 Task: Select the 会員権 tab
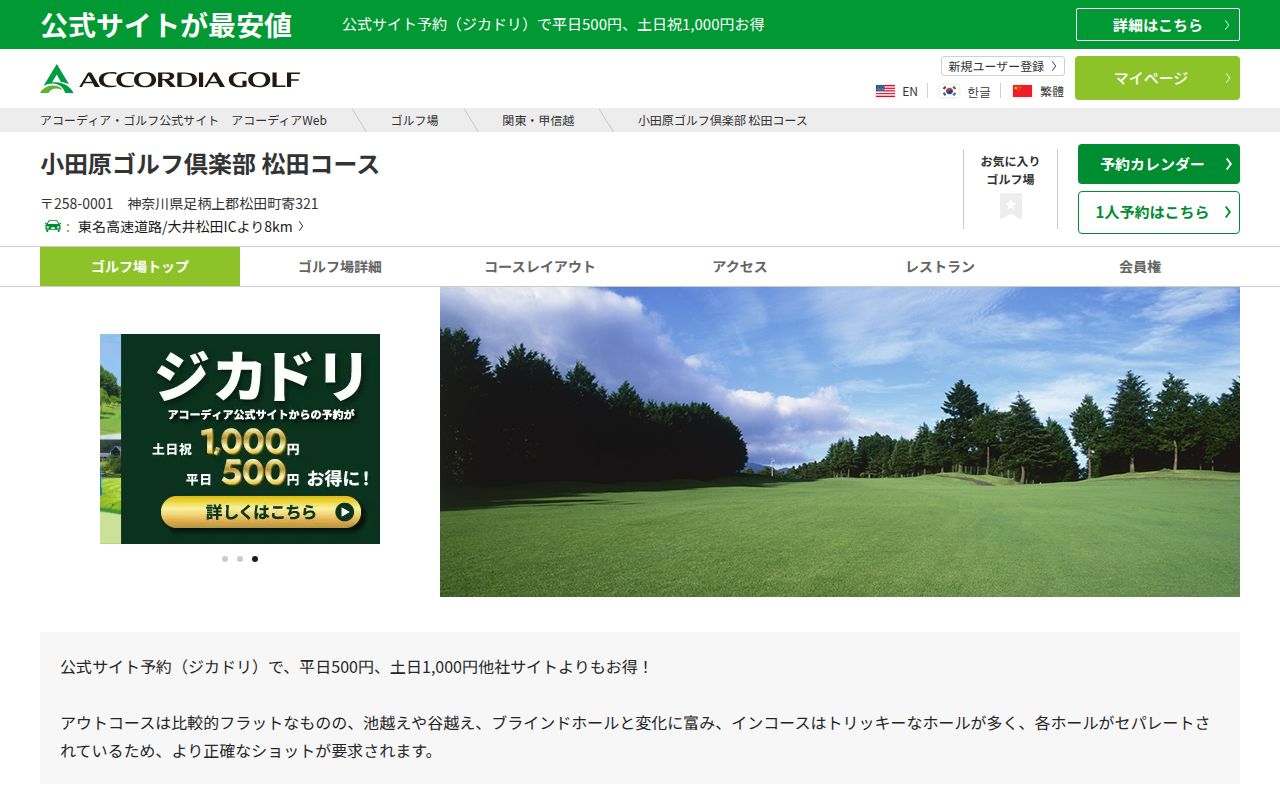coord(1140,267)
